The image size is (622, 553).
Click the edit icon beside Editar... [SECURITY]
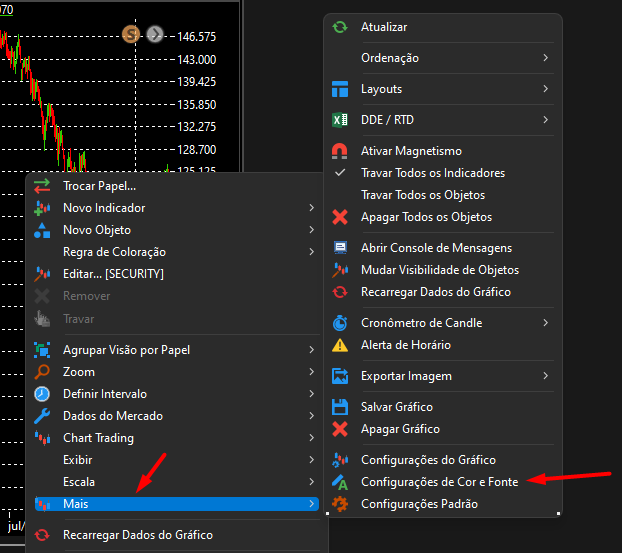point(42,274)
